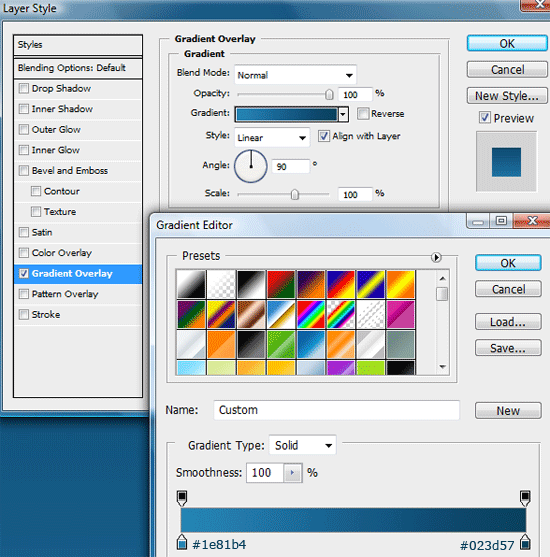Toggle the Outer Glow checkbox
The width and height of the screenshot is (550, 557).
click(x=23, y=129)
